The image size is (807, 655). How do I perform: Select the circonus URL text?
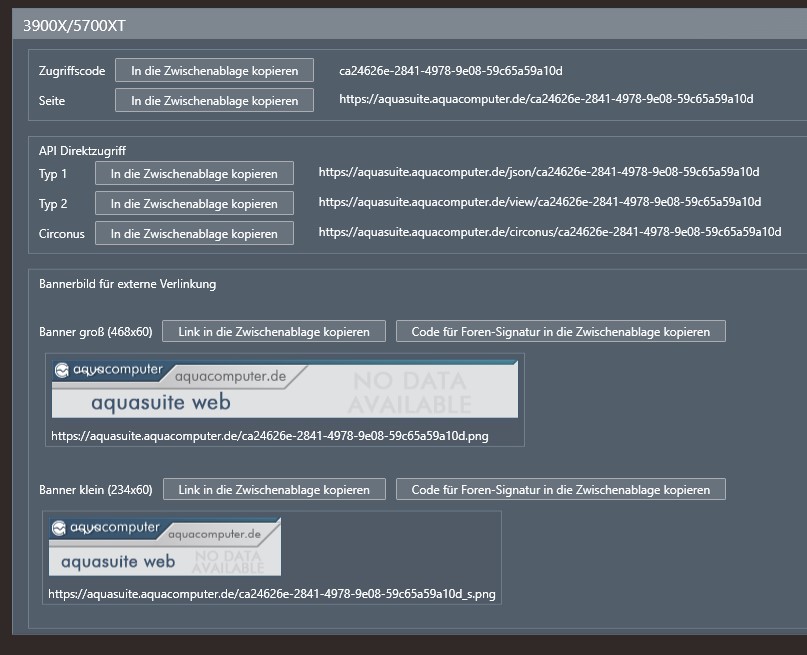550,232
